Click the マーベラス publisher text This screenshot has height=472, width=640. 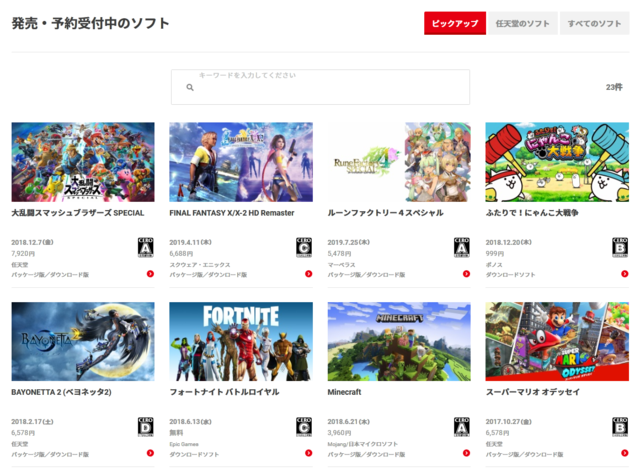(x=341, y=265)
